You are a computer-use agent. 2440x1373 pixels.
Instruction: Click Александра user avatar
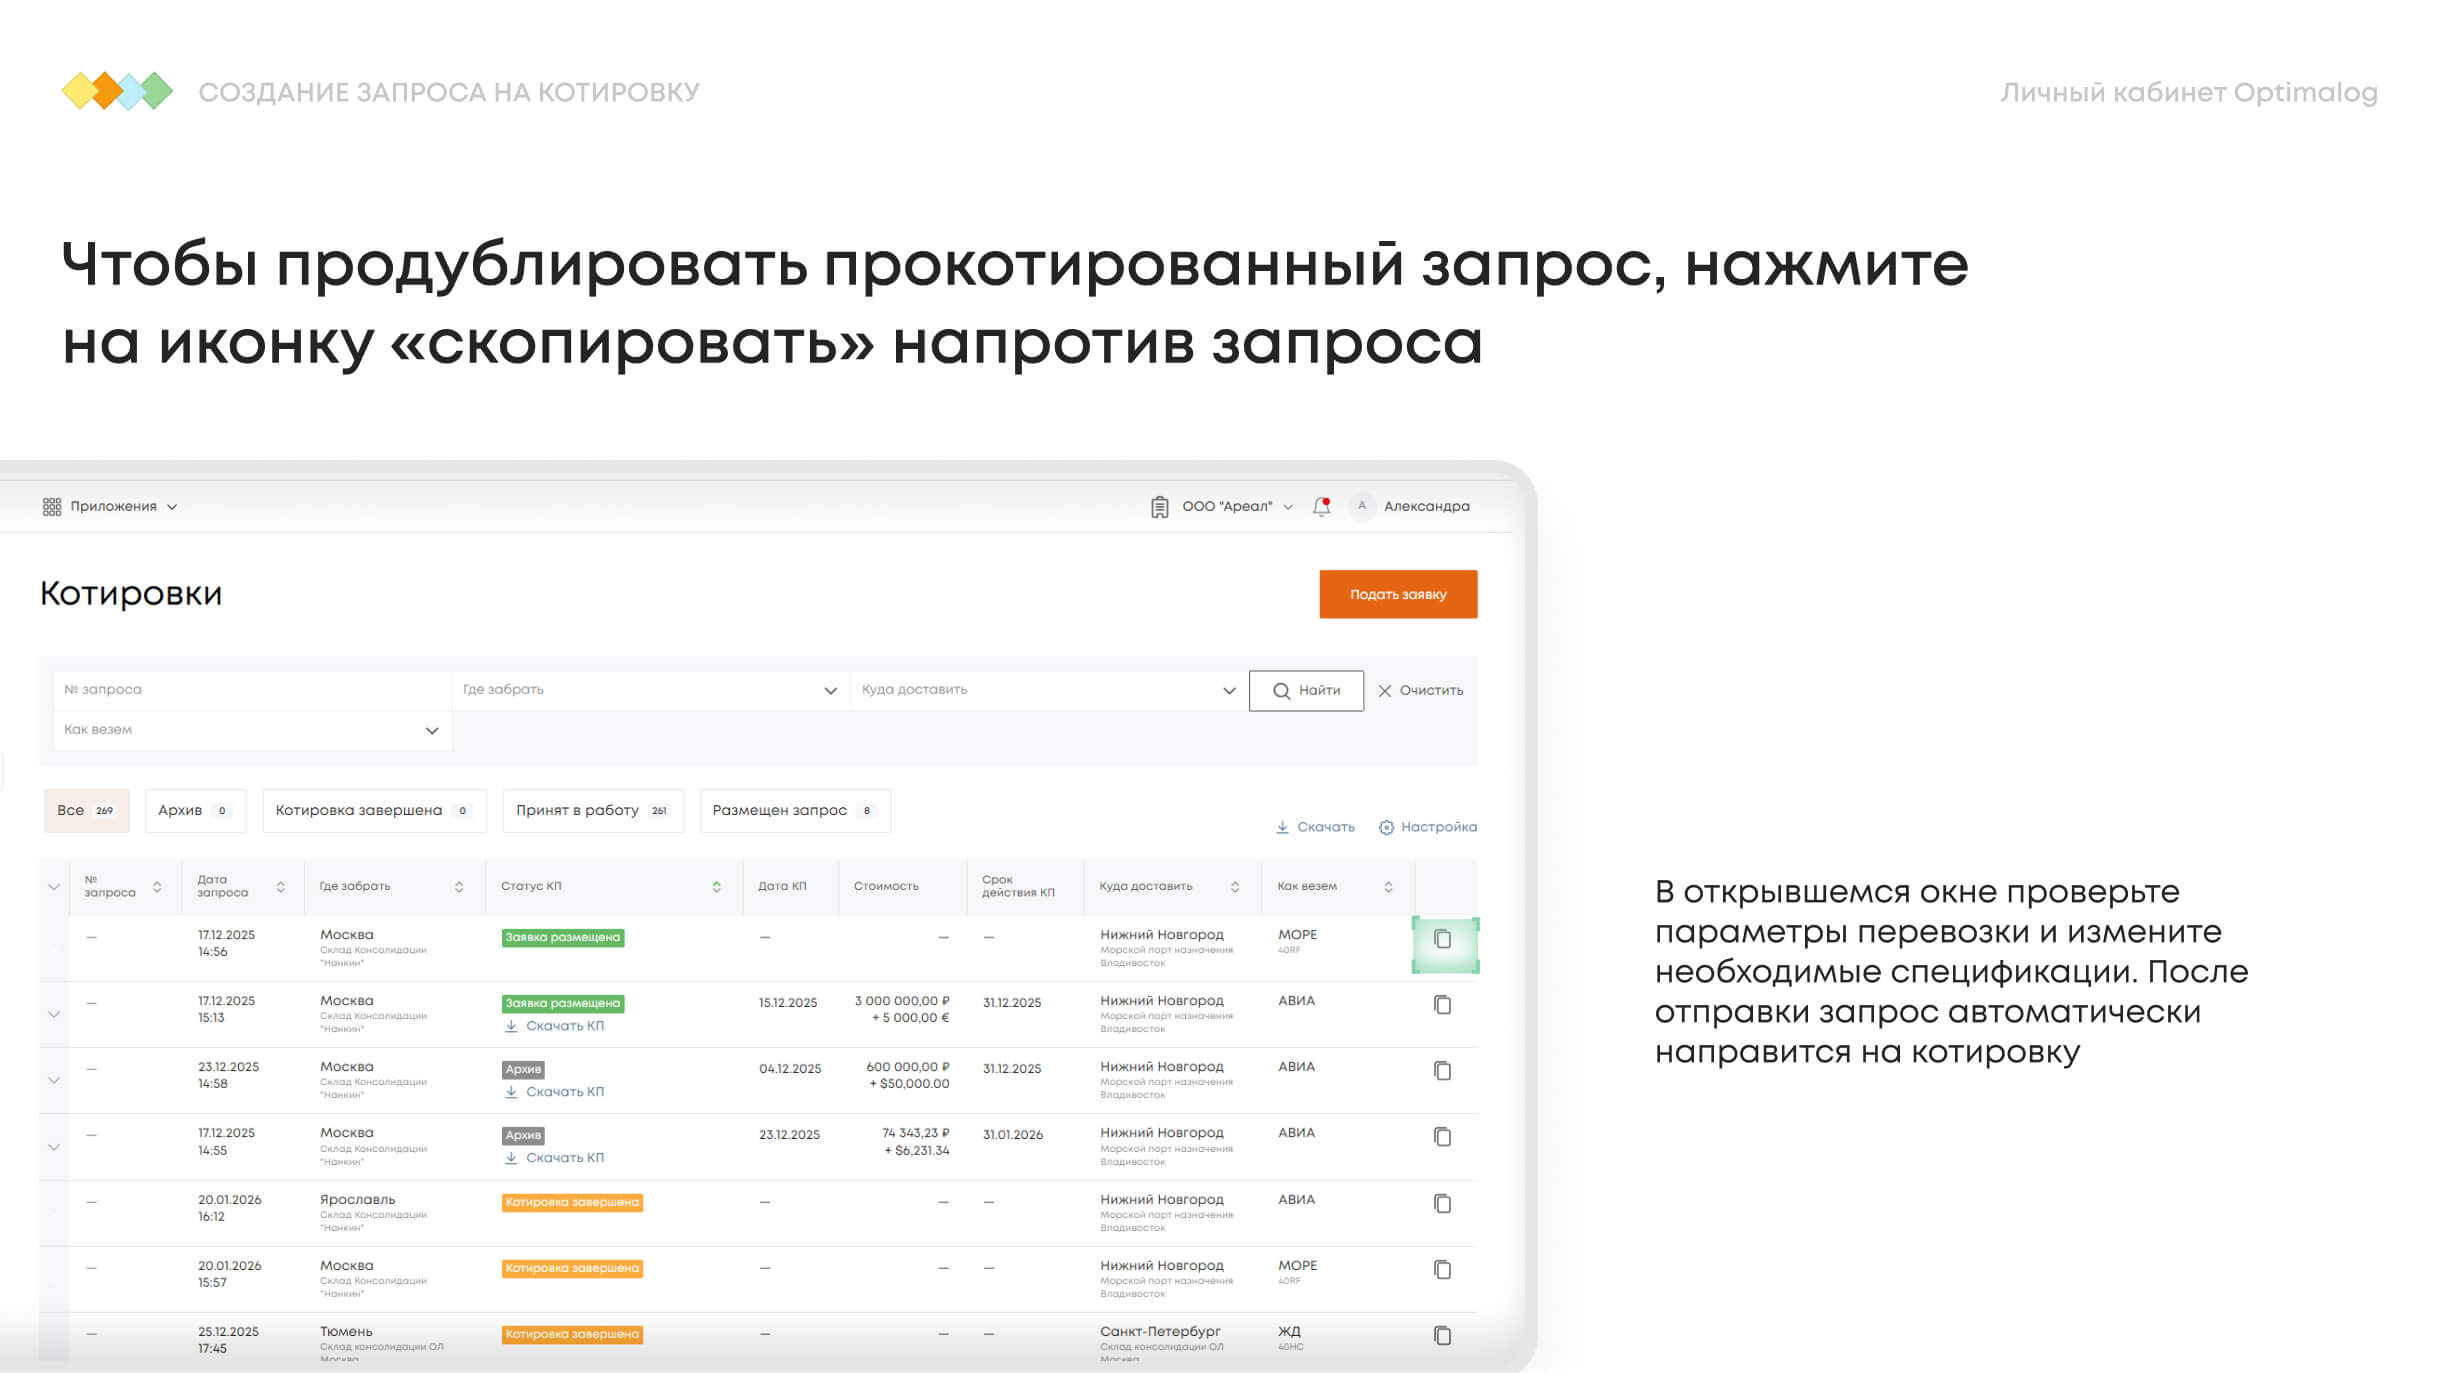click(1361, 506)
